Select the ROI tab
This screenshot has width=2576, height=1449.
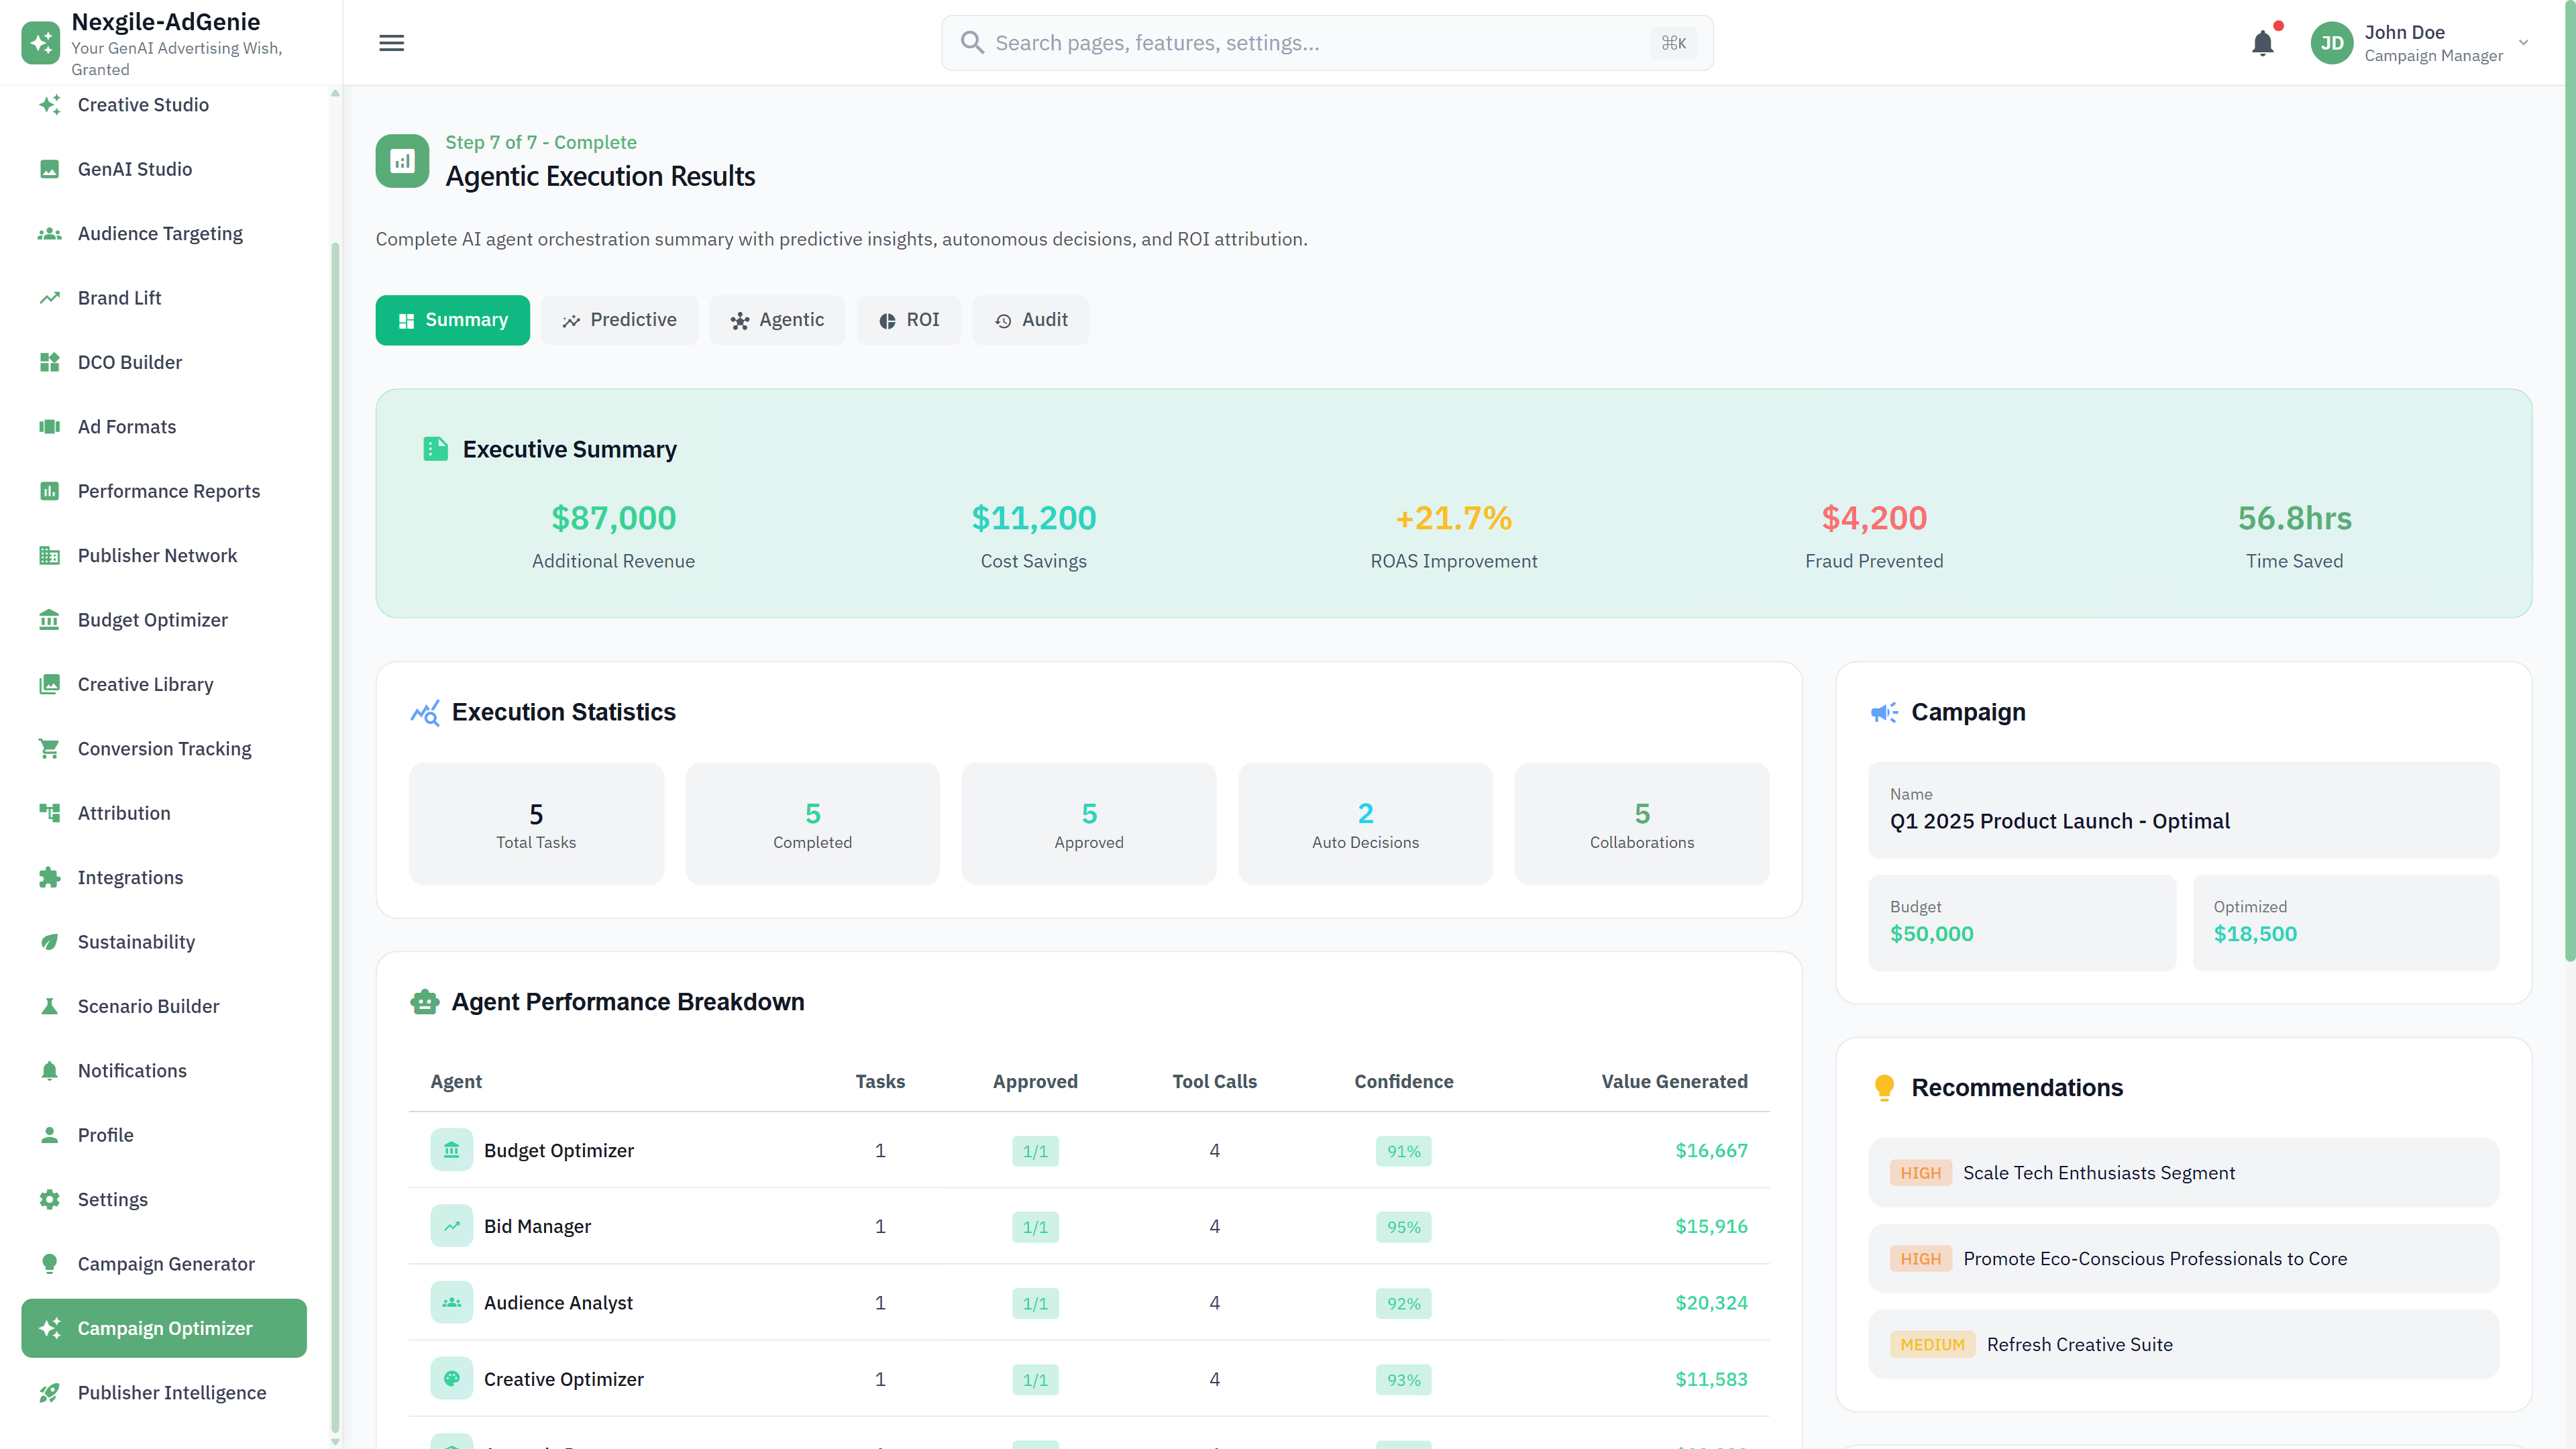tap(909, 320)
